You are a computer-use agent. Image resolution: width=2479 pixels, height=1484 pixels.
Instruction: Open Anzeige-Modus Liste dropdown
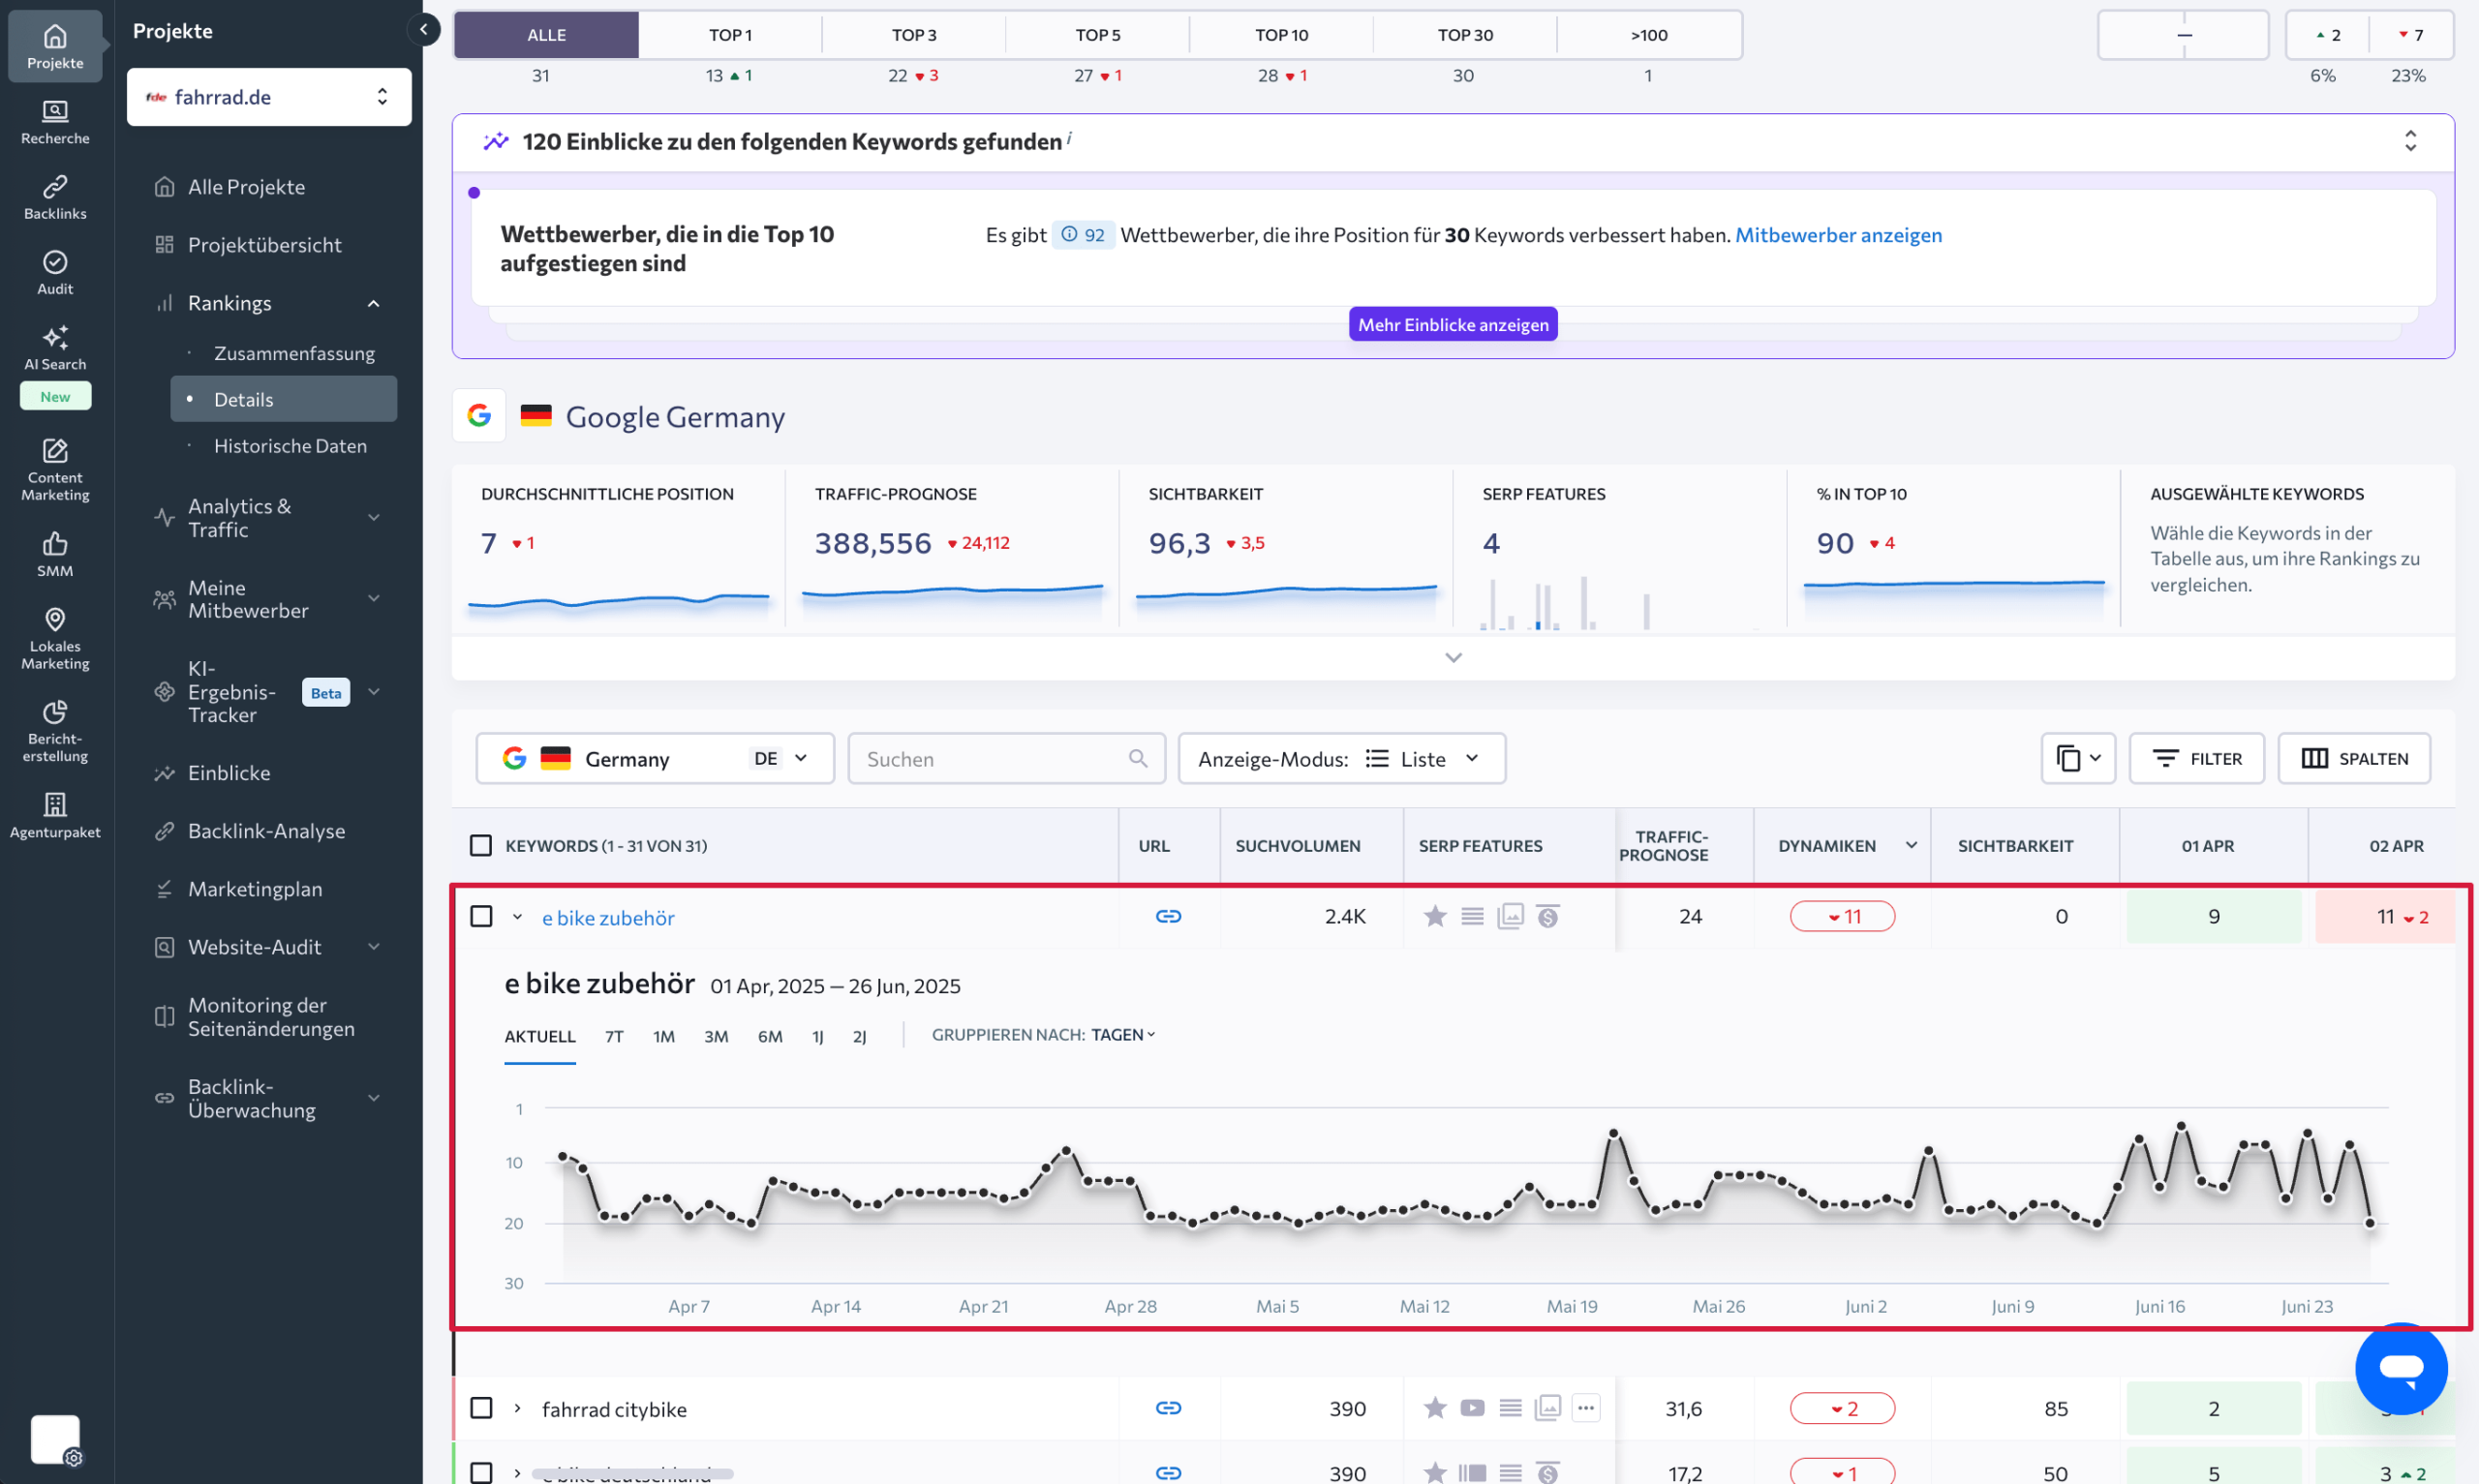1341,758
